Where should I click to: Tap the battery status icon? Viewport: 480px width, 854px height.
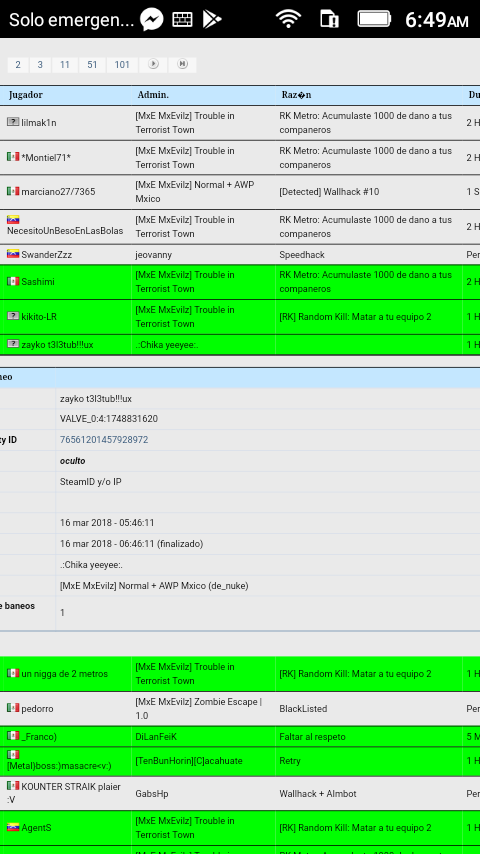[374, 19]
